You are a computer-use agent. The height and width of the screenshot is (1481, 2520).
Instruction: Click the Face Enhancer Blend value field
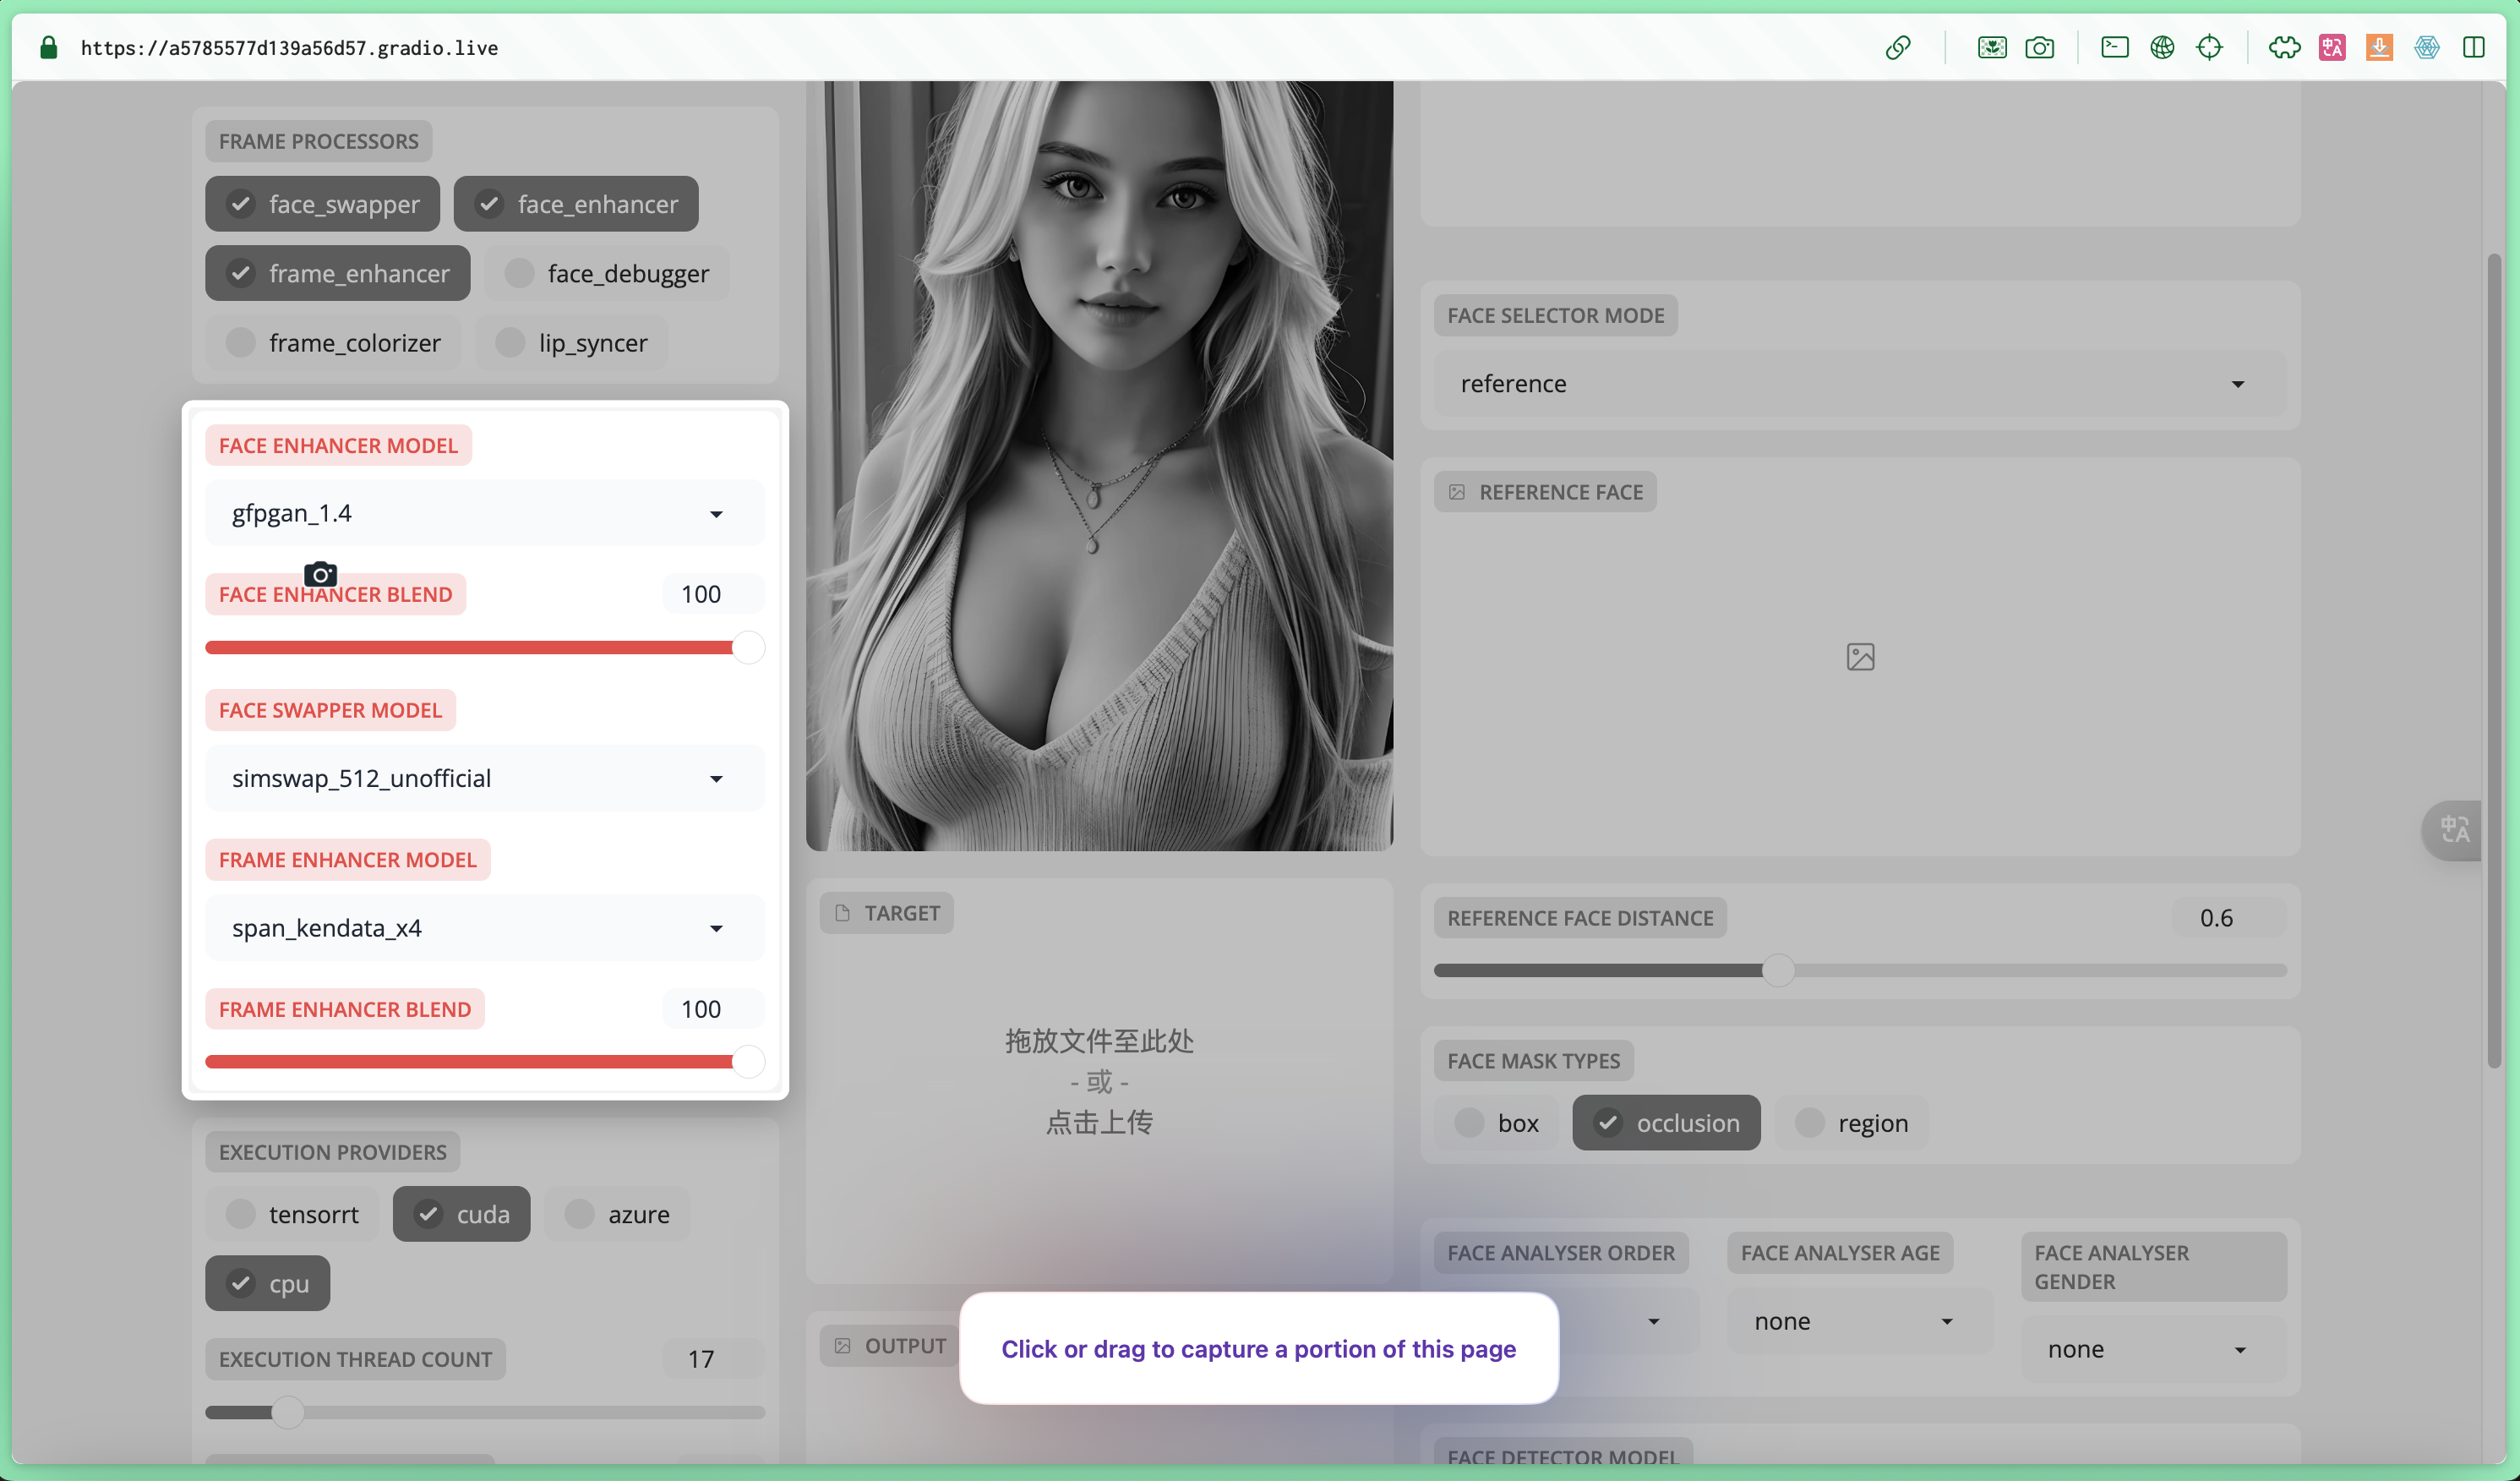pos(713,594)
